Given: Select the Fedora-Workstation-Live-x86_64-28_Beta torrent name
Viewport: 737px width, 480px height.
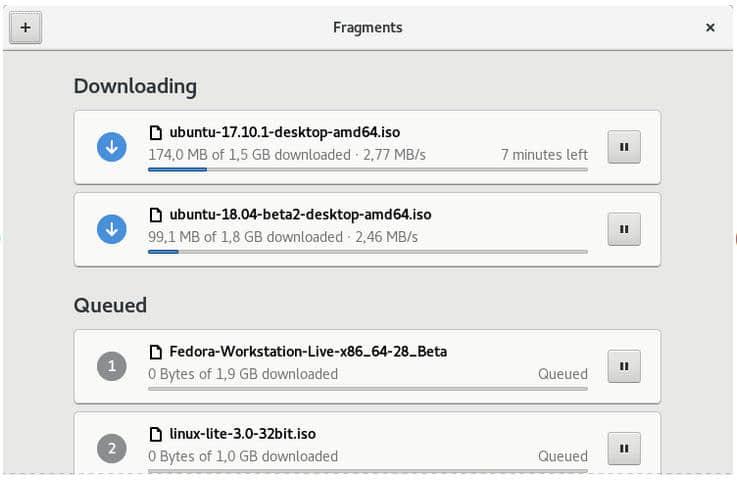Looking at the screenshot, I should 308,352.
